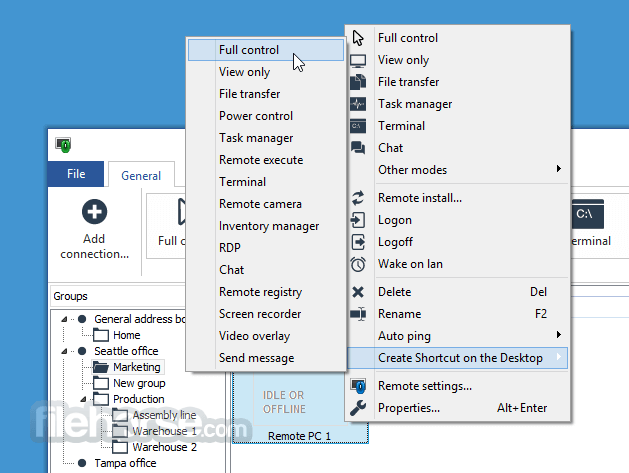Expand the Other modes submenu arrow

pyautogui.click(x=558, y=168)
